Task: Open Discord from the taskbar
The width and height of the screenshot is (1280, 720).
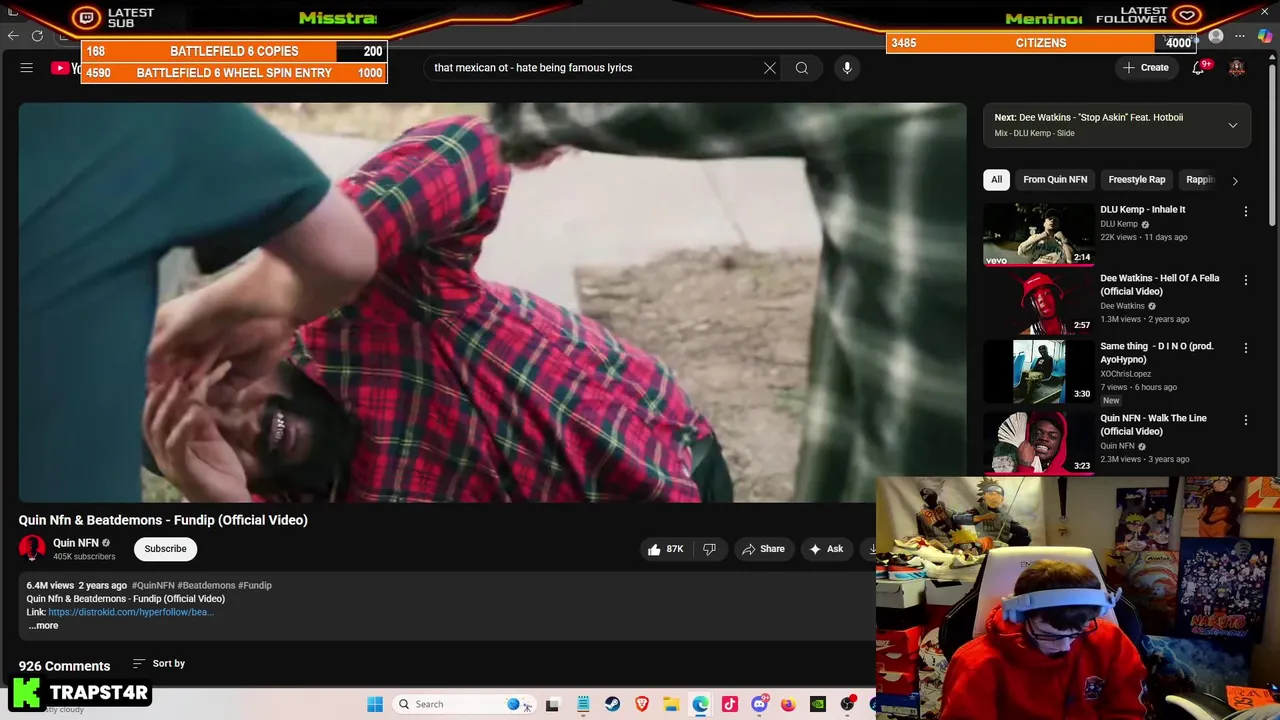Action: point(759,704)
